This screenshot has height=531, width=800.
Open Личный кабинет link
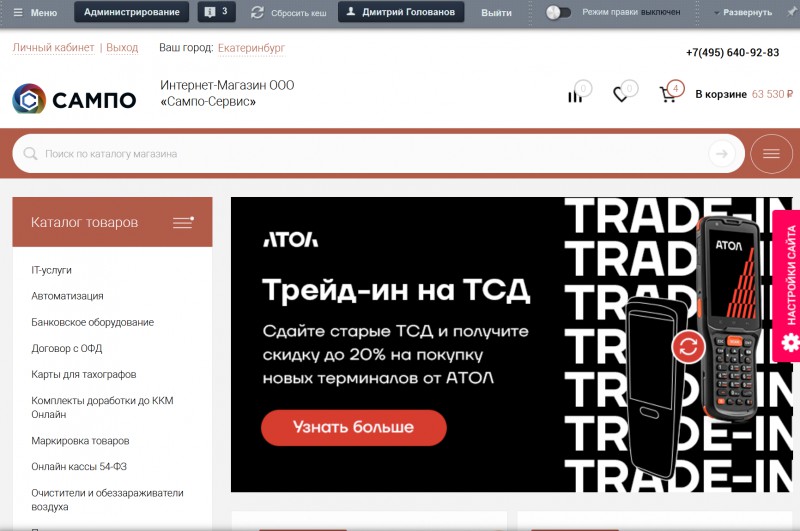pos(54,47)
